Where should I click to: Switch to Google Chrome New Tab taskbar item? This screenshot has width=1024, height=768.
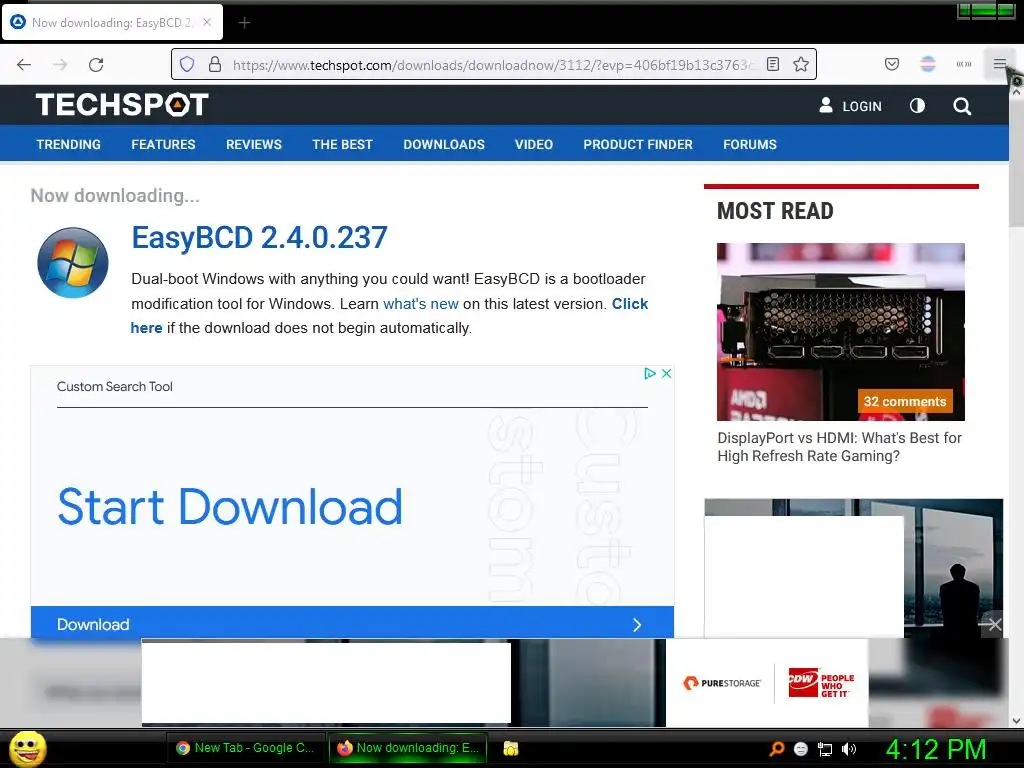pos(246,748)
